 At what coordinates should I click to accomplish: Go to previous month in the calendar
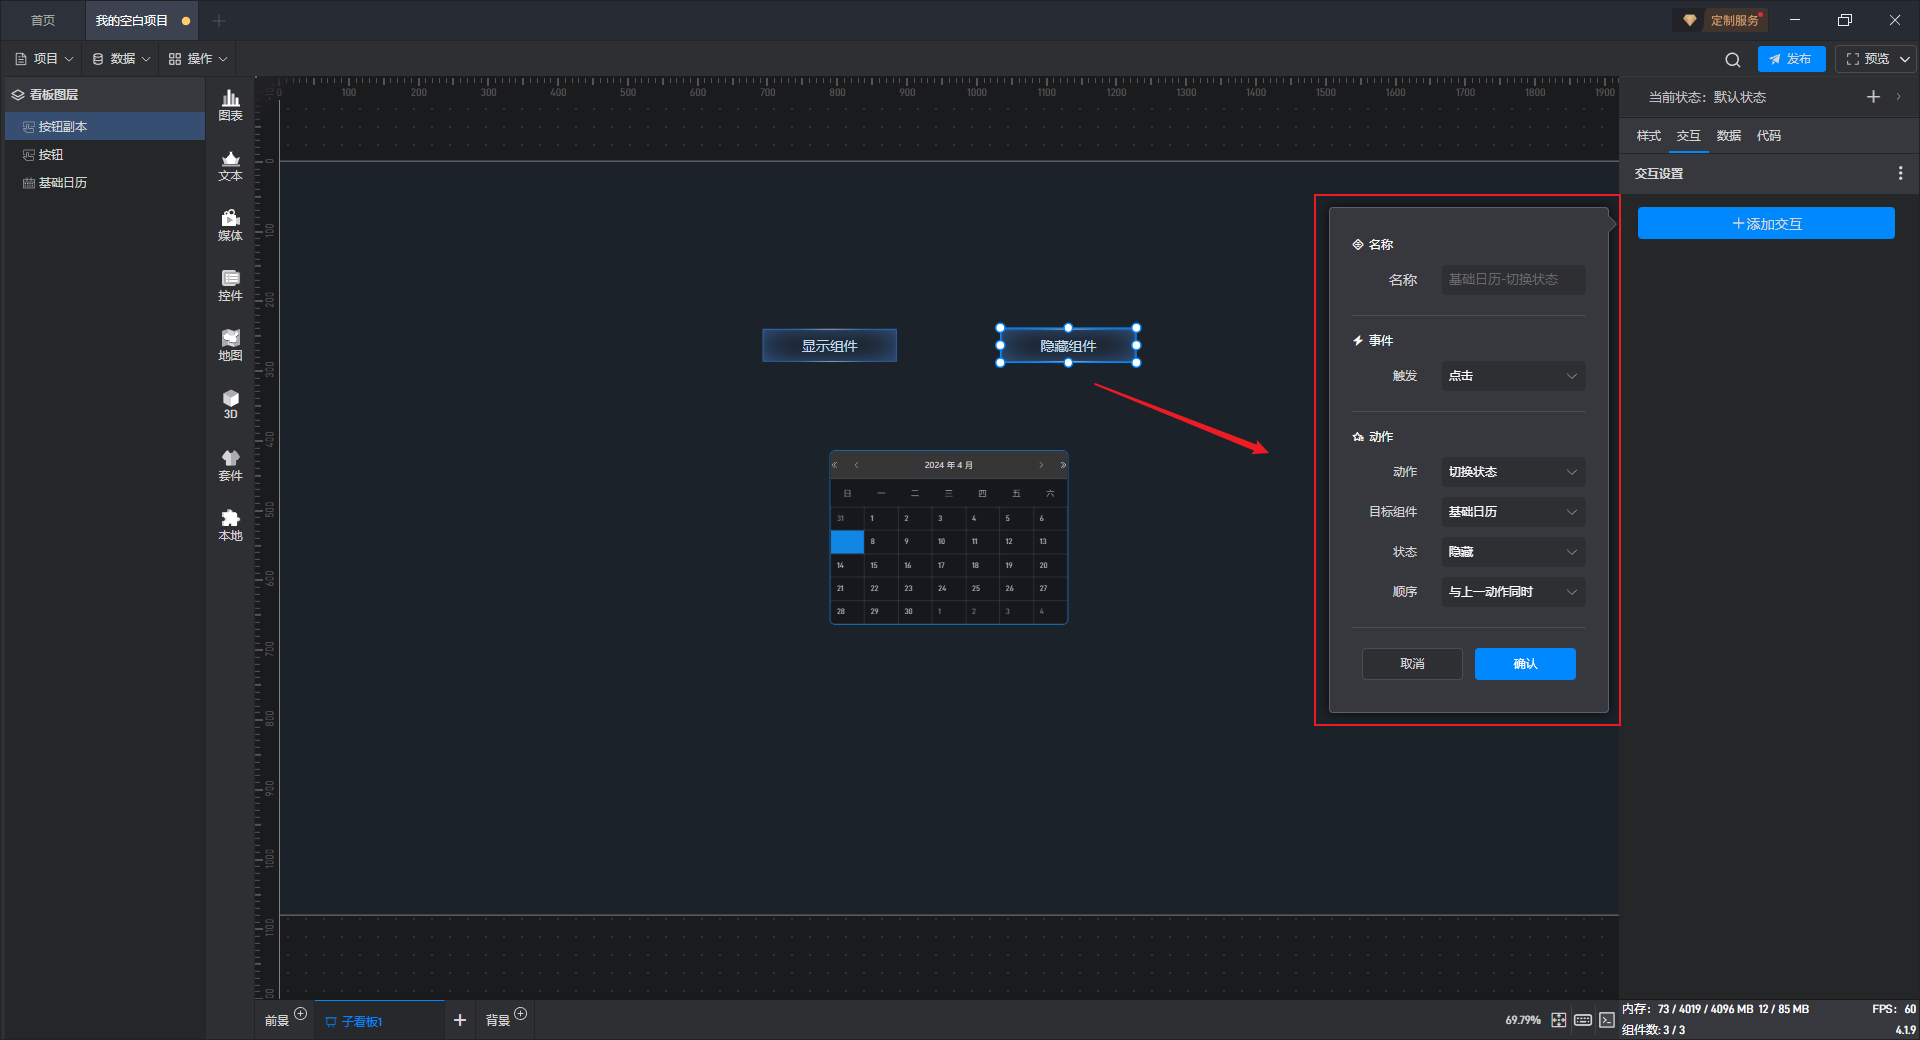(x=856, y=465)
